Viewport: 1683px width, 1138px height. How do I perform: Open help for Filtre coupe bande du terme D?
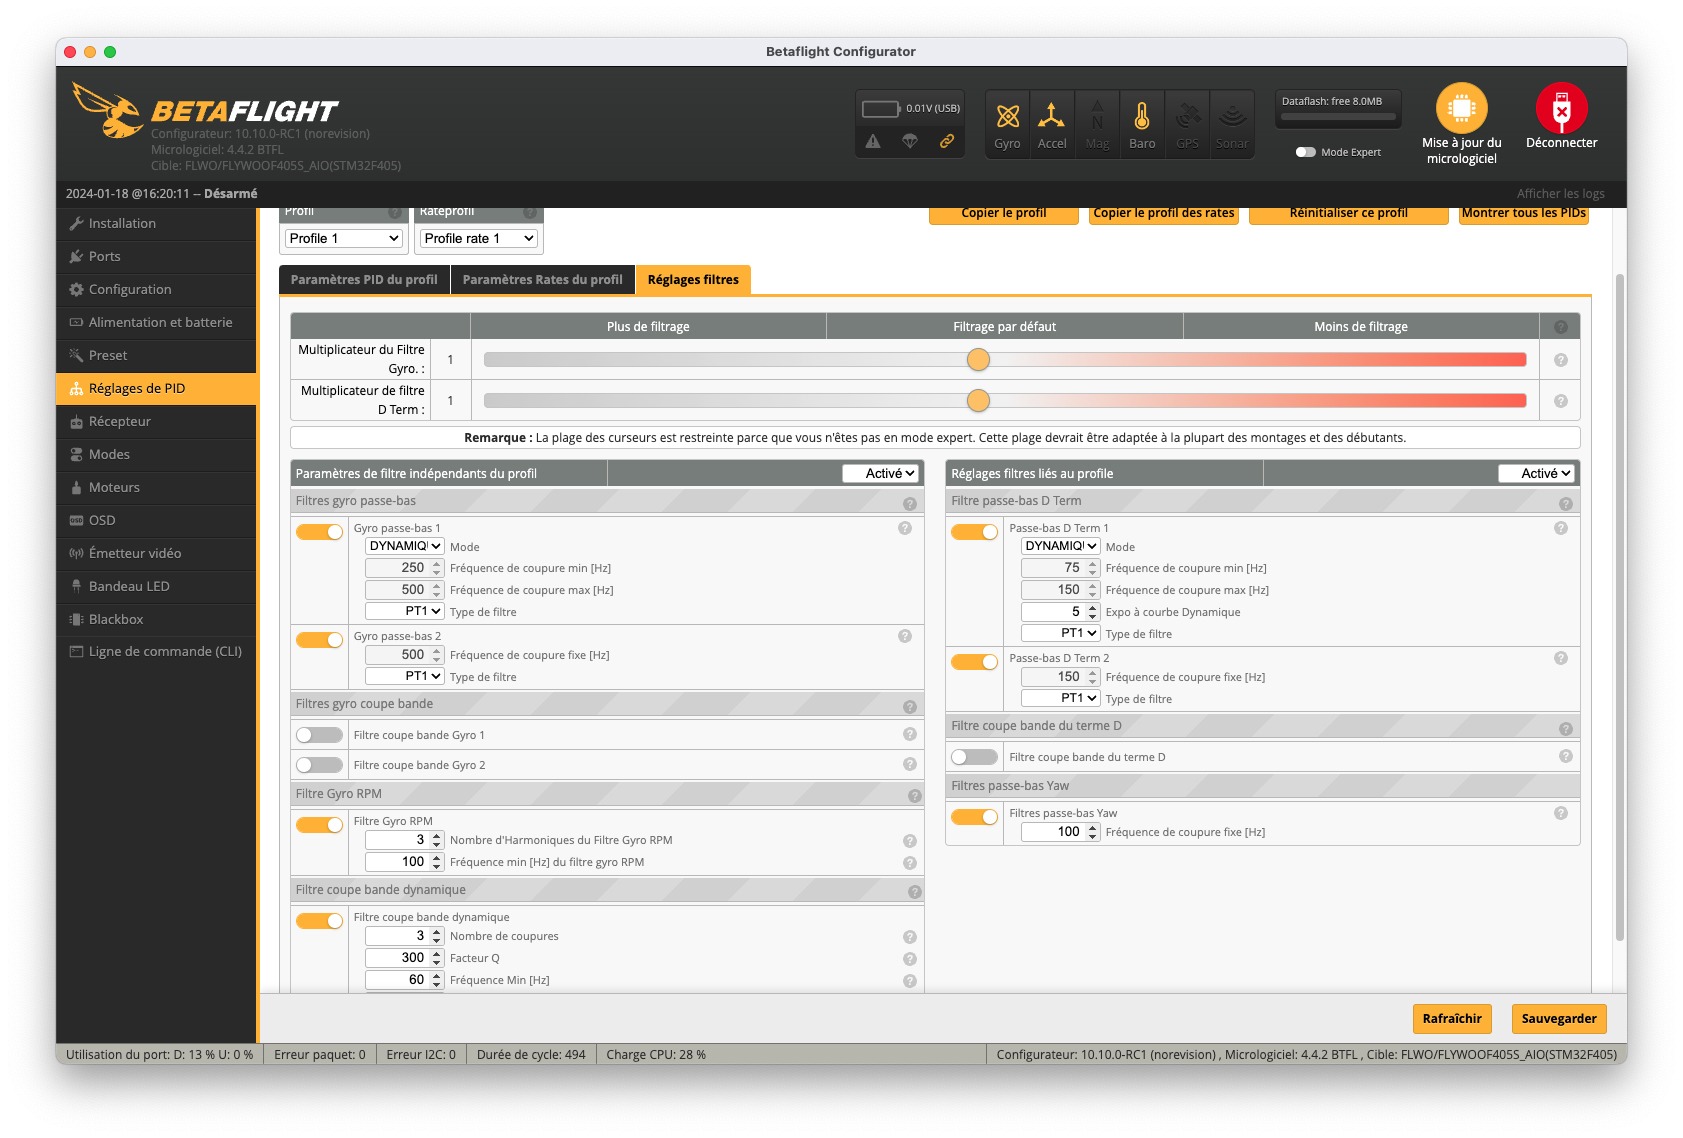point(1566,756)
